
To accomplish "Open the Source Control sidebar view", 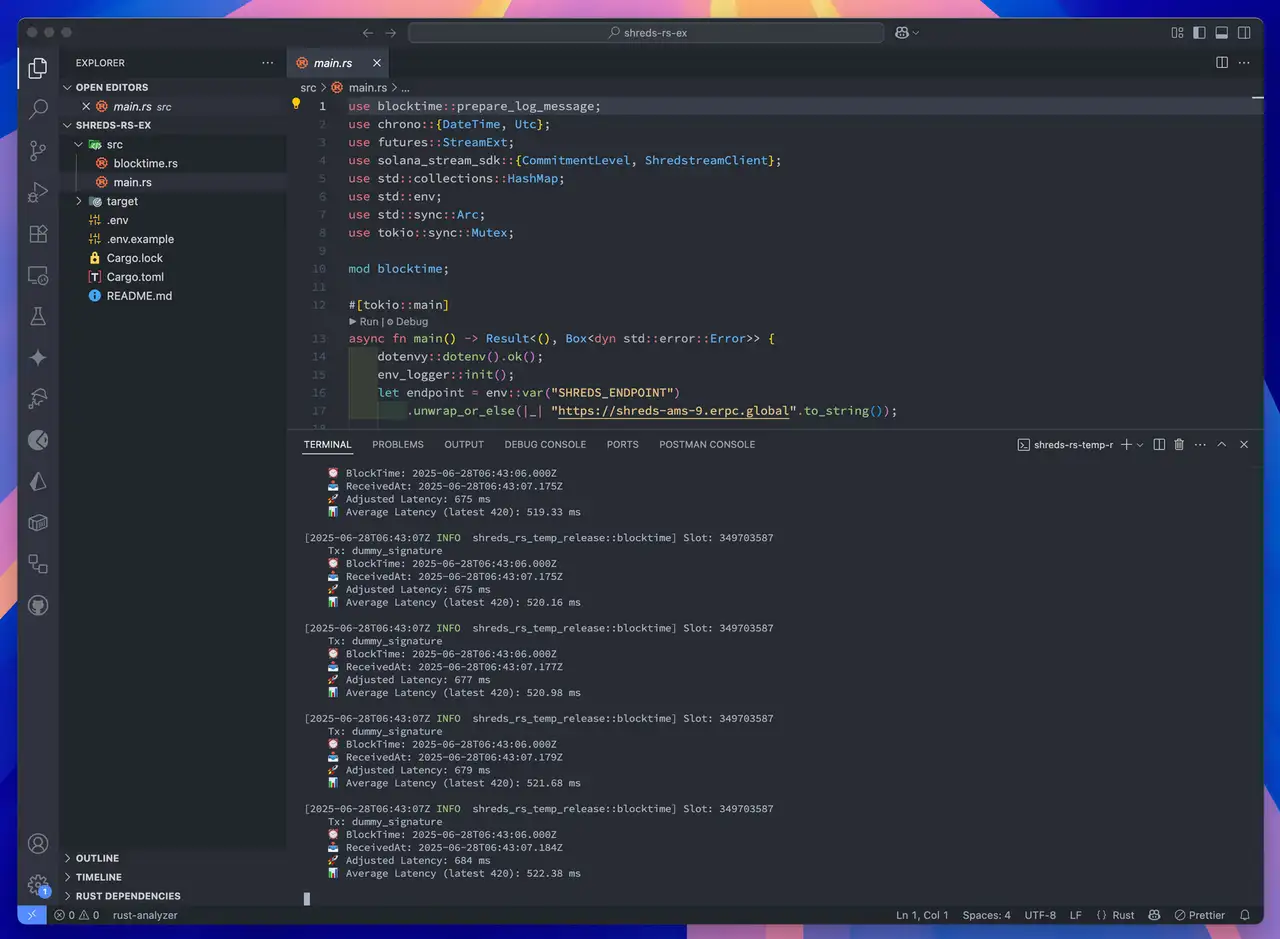I will point(38,150).
